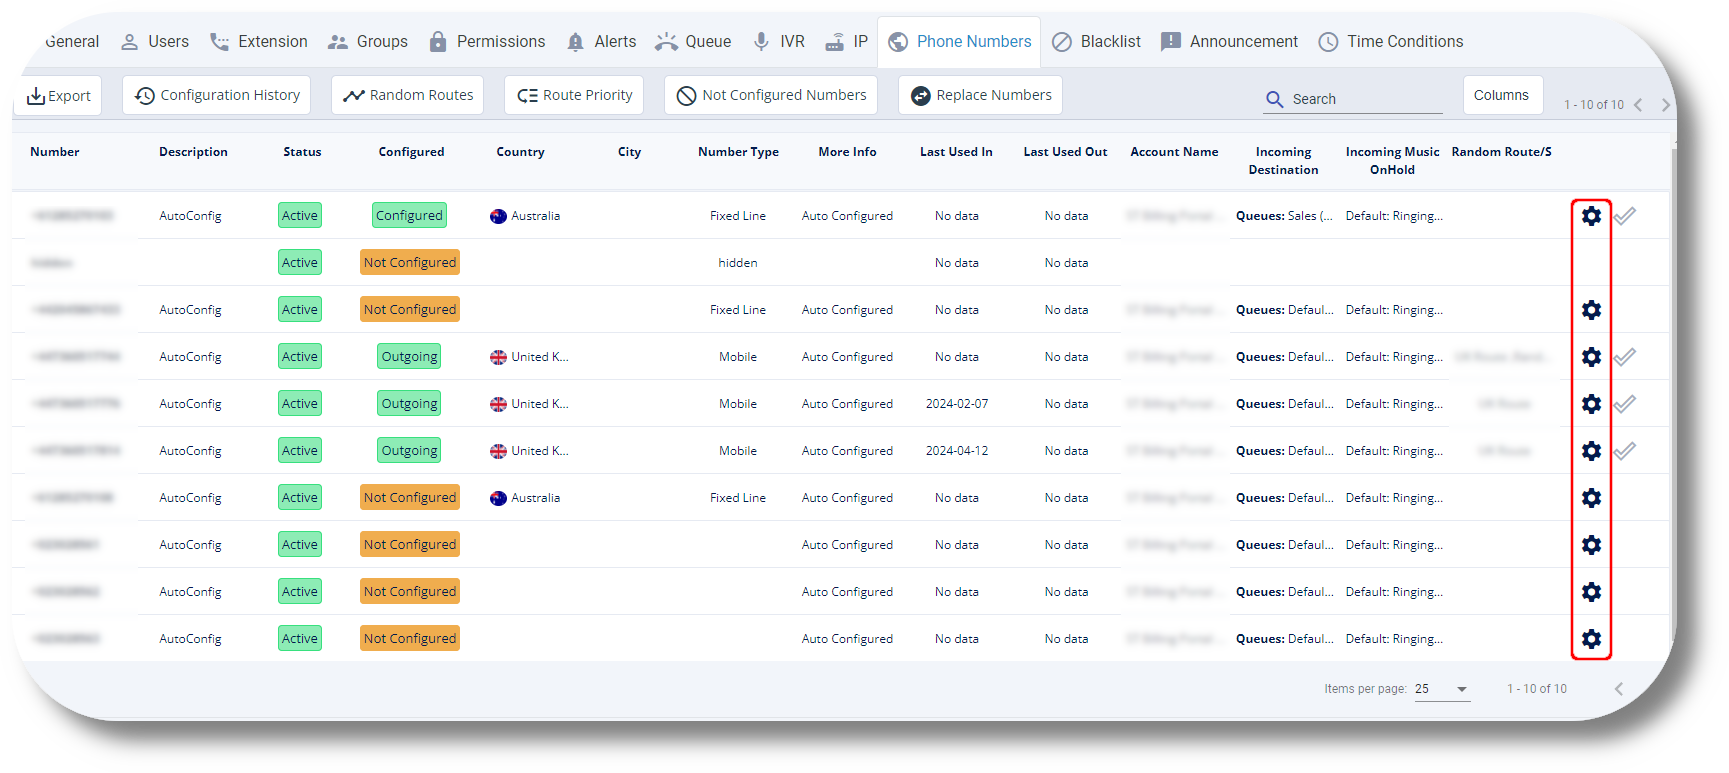
Task: Switch to the IVR tab
Action: [778, 42]
